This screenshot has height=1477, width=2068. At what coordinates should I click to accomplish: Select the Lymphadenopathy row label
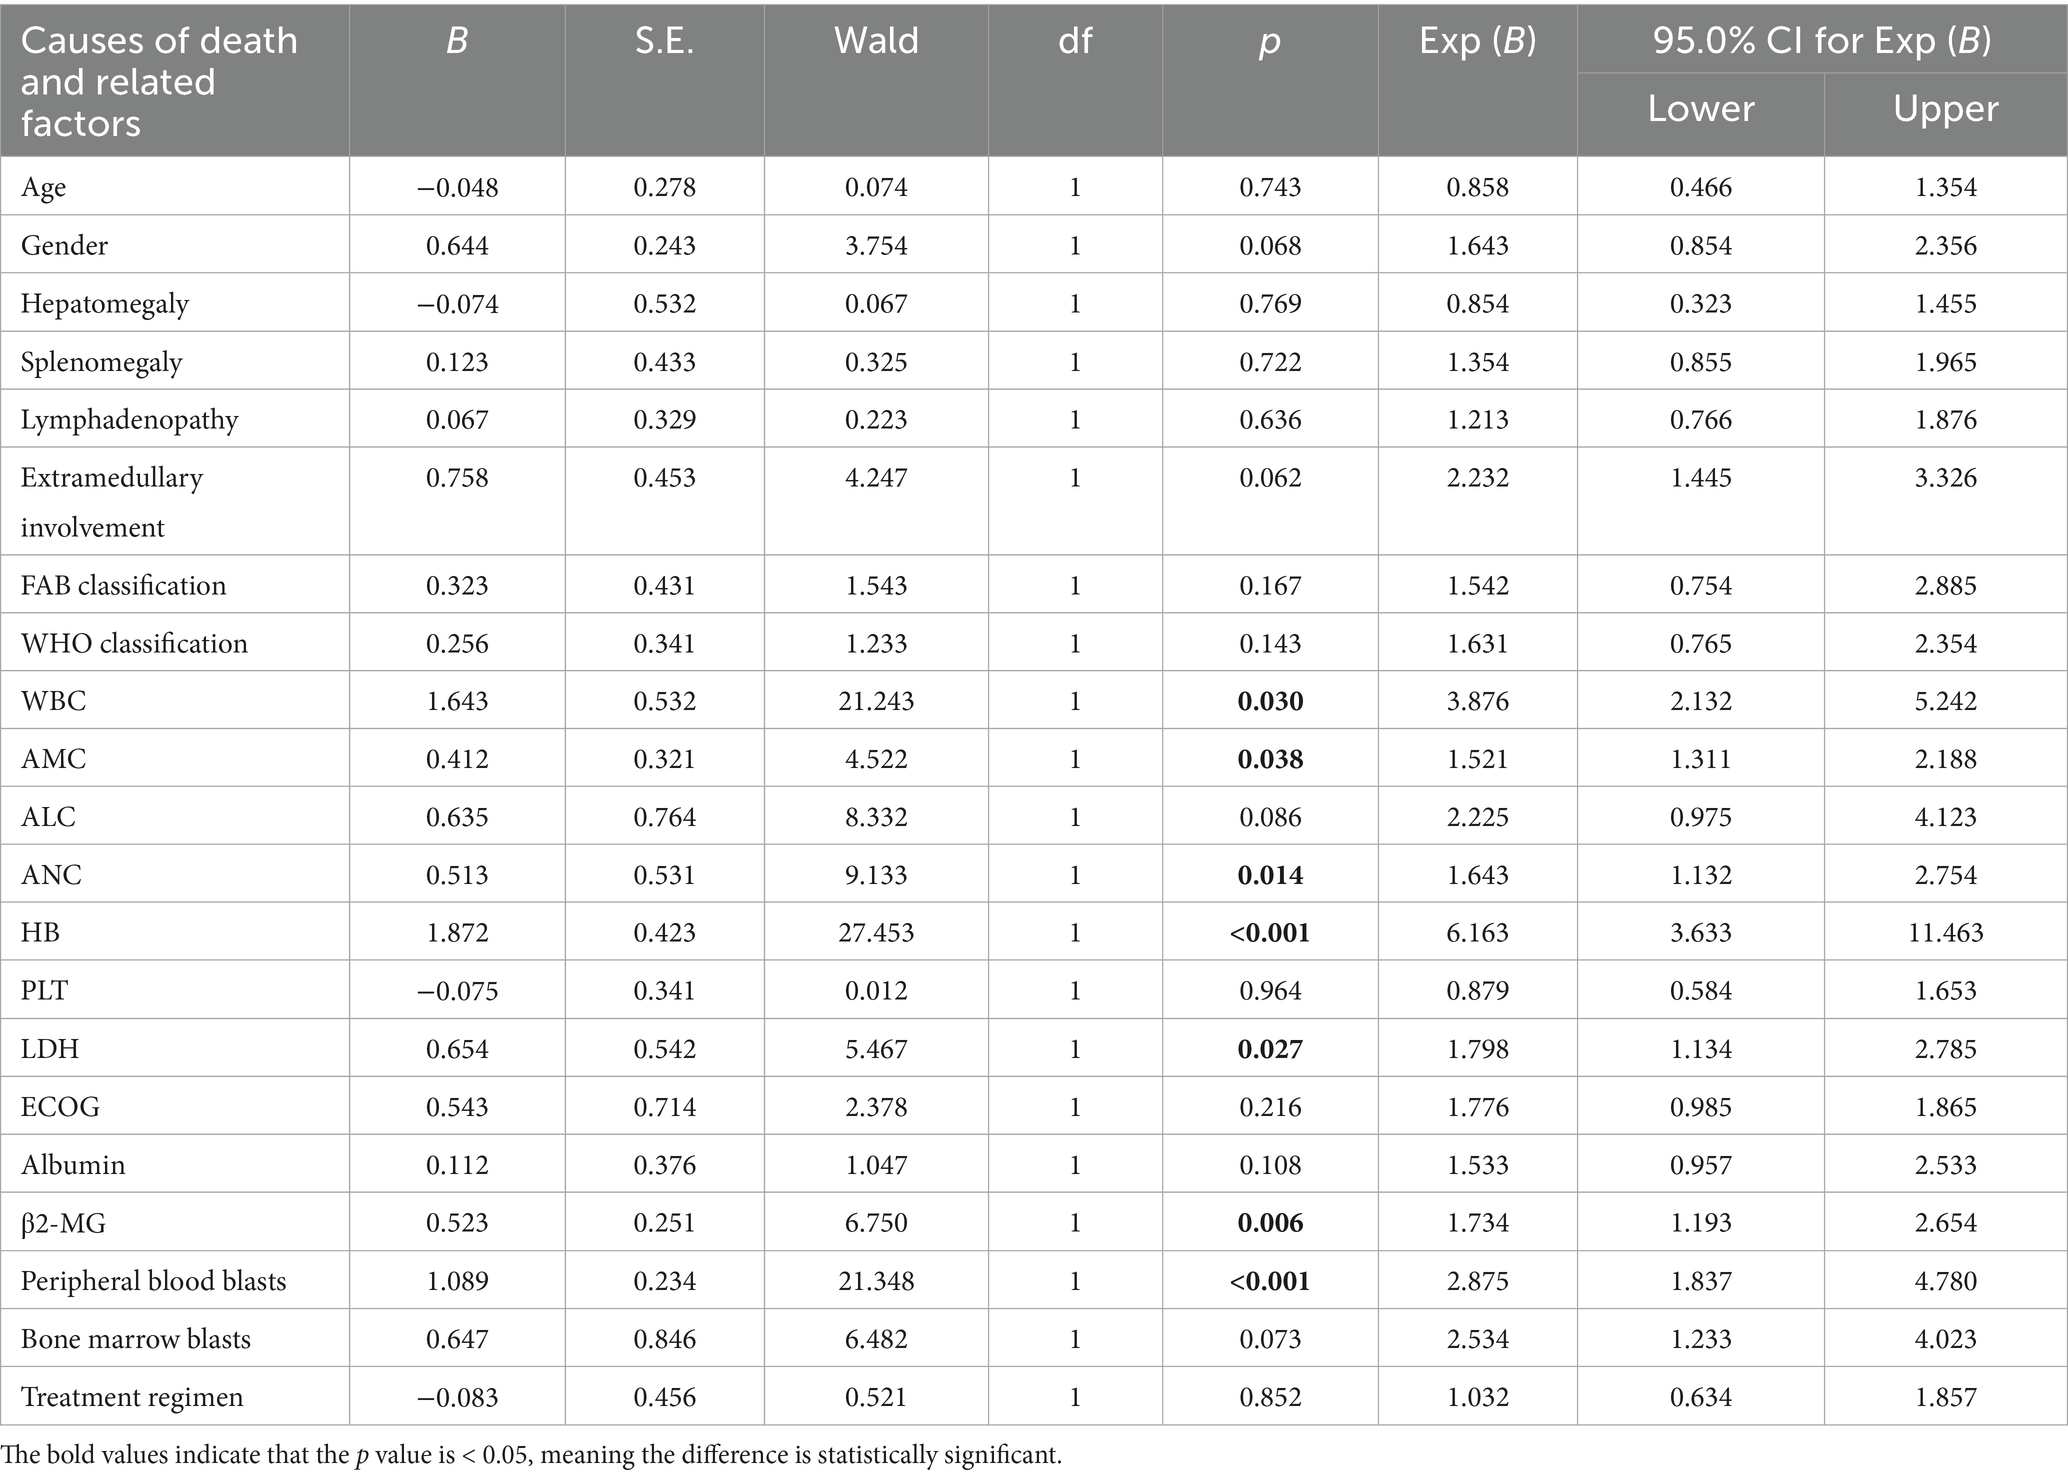(x=129, y=420)
